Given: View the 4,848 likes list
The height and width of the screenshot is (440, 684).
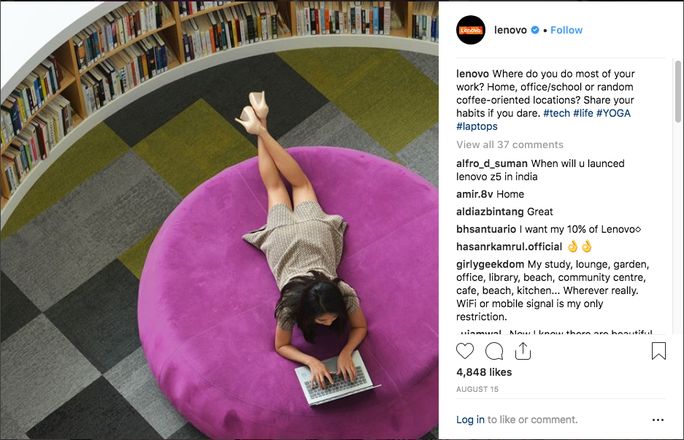Looking at the screenshot, I should tap(484, 372).
